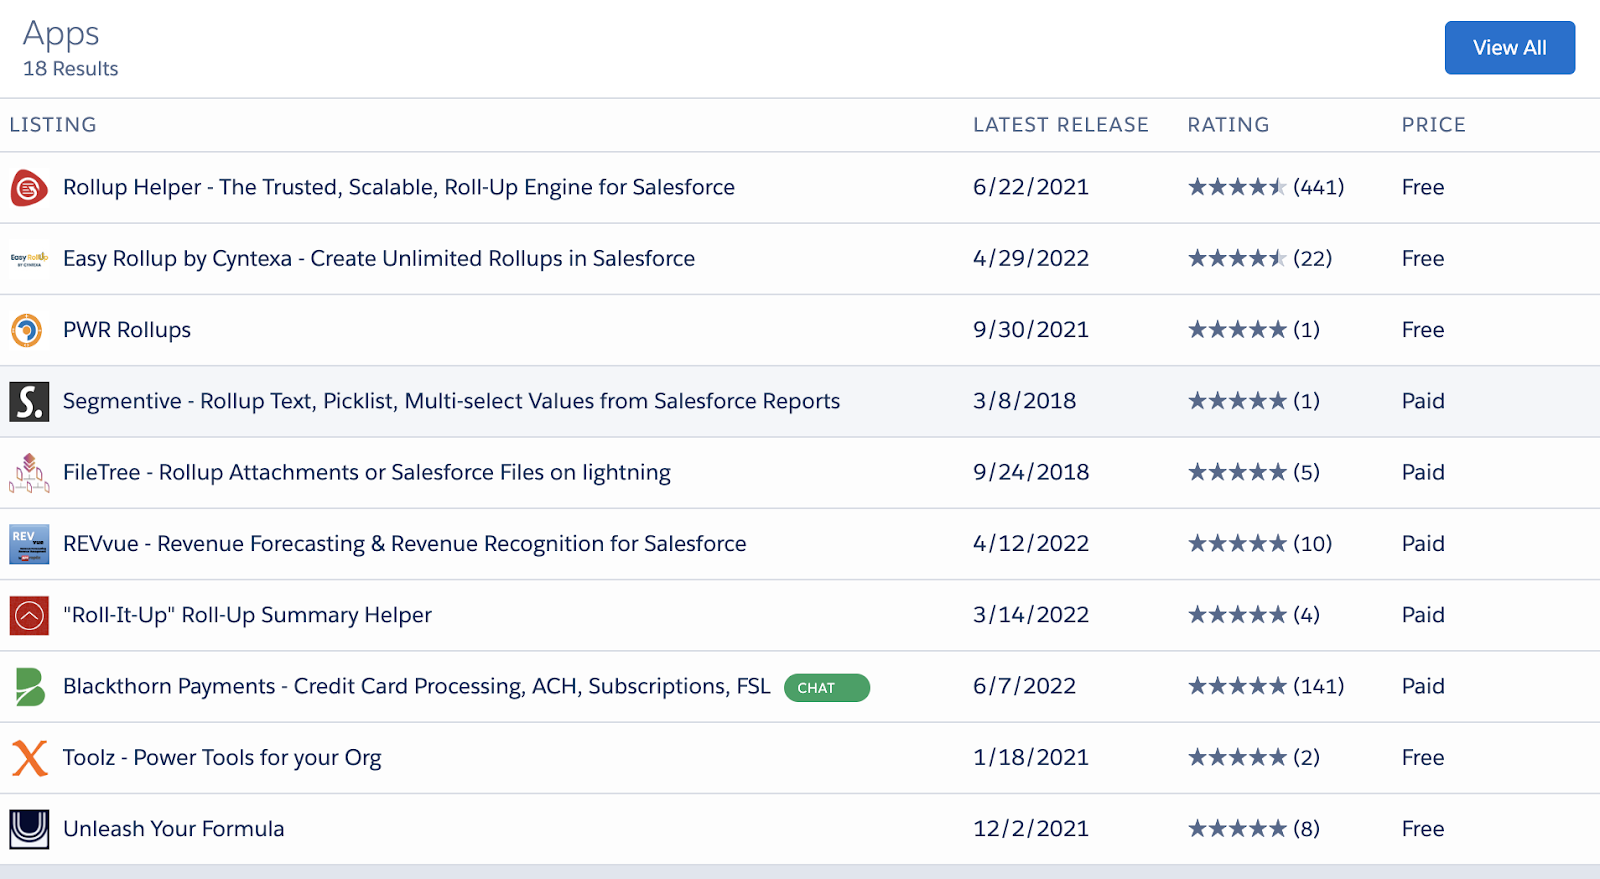Image resolution: width=1600 pixels, height=879 pixels.
Task: Click the Free price for Toolz
Action: 1423,758
